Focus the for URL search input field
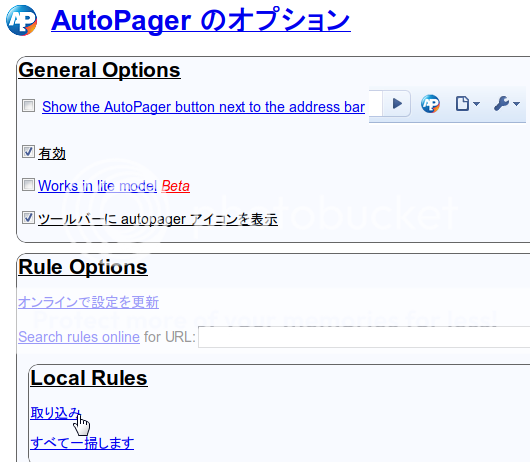 tap(364, 337)
